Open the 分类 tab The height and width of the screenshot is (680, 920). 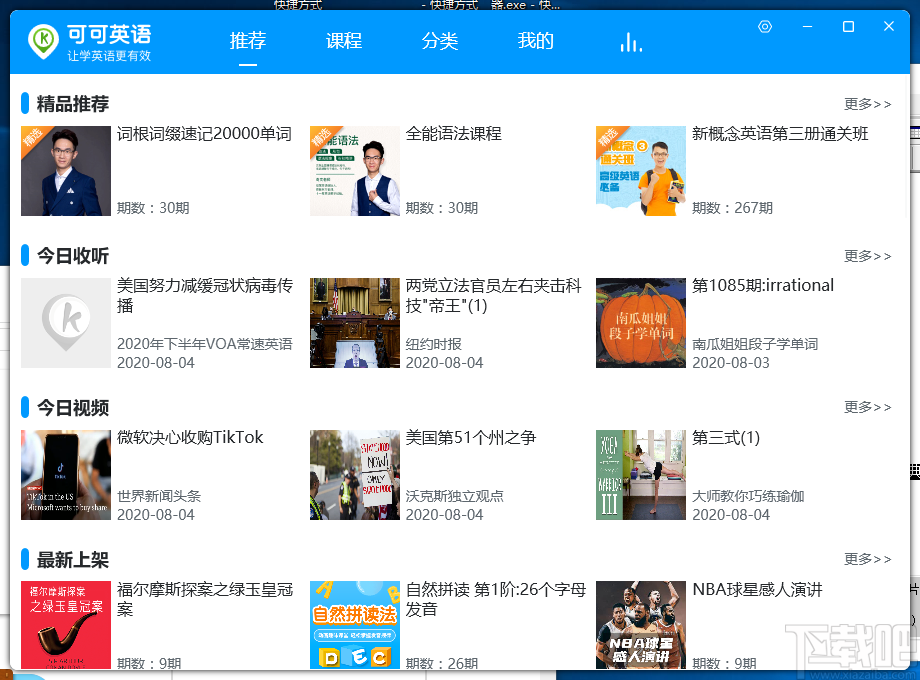pyautogui.click(x=439, y=42)
